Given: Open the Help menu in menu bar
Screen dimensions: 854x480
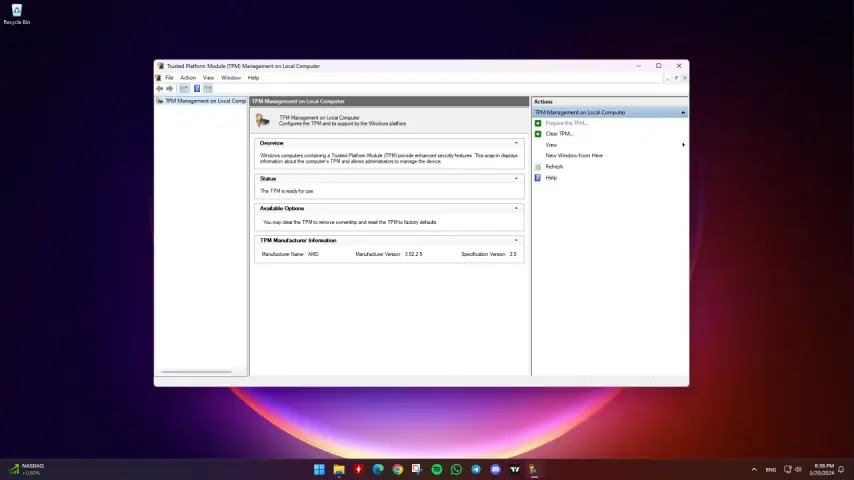Looking at the screenshot, I should click(x=253, y=78).
